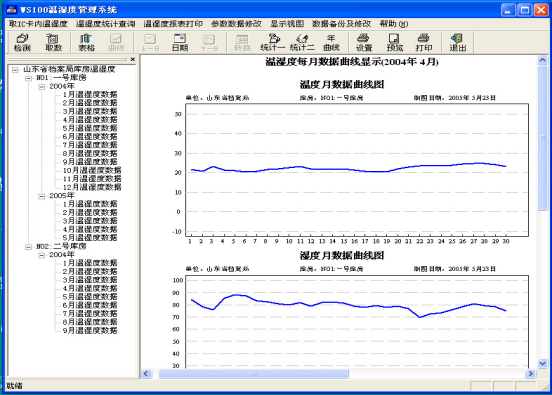
Task: Select the 日期 date icon
Action: [180, 43]
